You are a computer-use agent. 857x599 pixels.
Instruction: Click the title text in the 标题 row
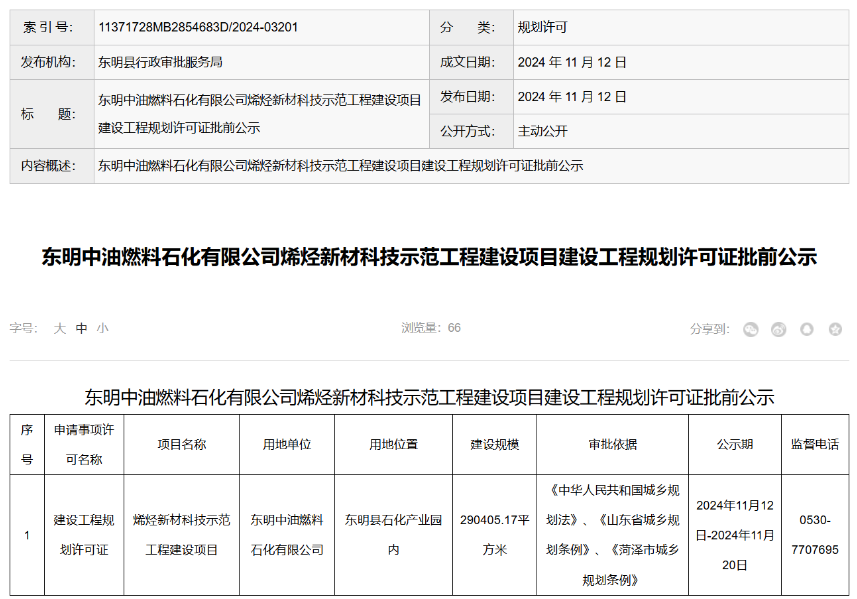tap(260, 114)
